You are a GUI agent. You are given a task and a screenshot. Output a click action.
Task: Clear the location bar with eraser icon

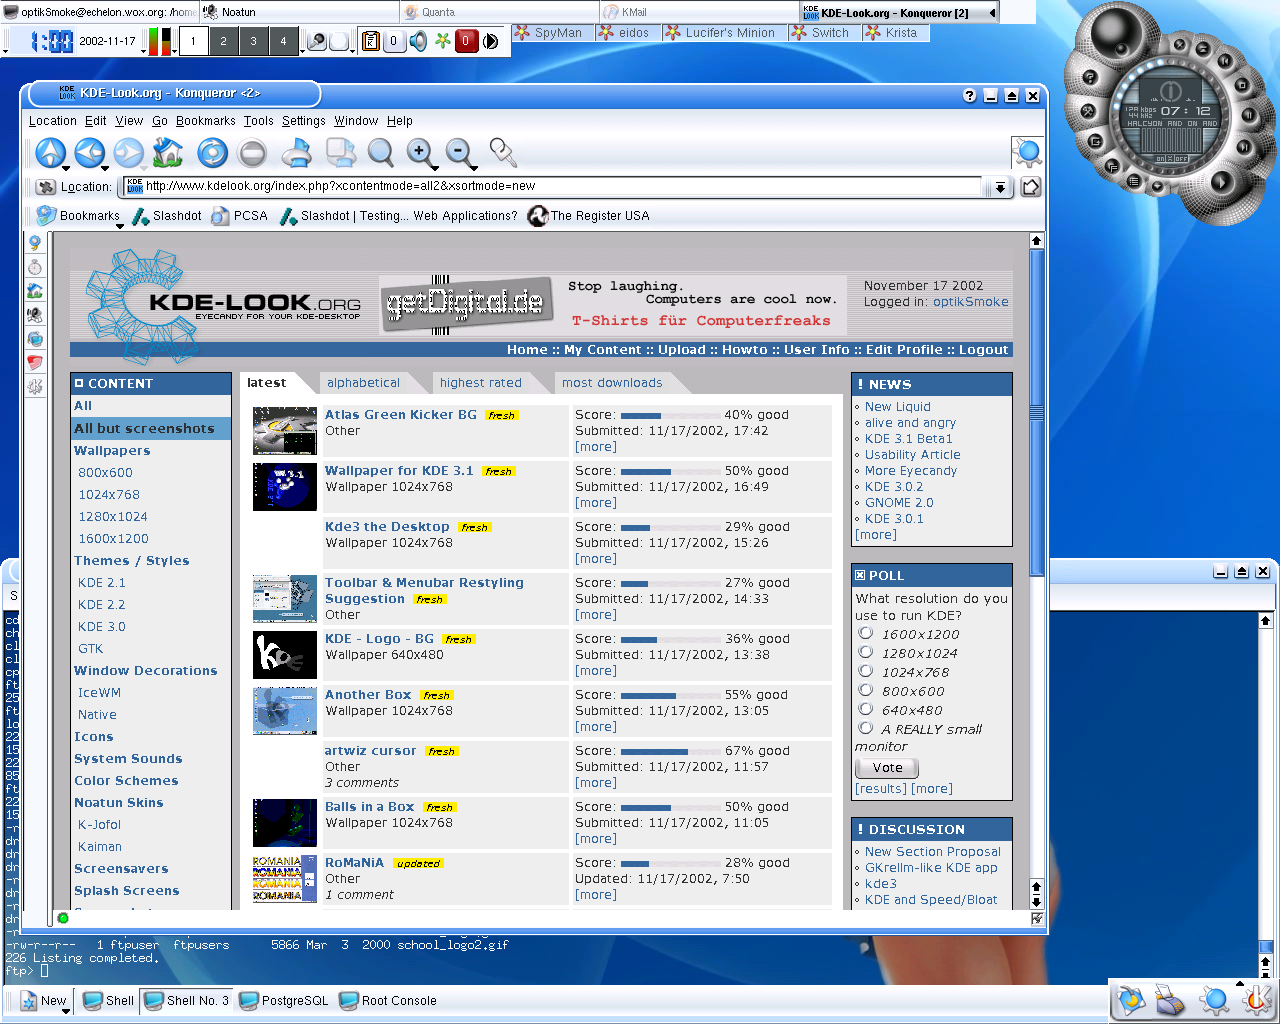coord(45,186)
